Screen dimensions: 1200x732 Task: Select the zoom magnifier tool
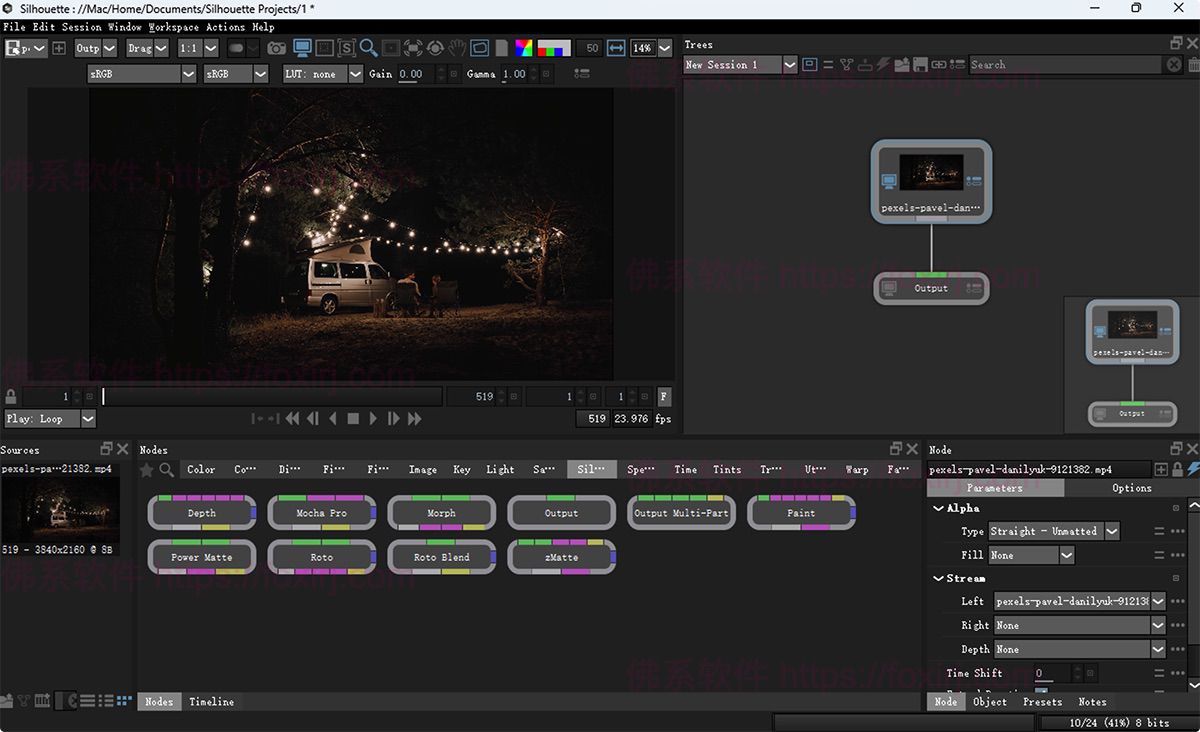point(370,48)
